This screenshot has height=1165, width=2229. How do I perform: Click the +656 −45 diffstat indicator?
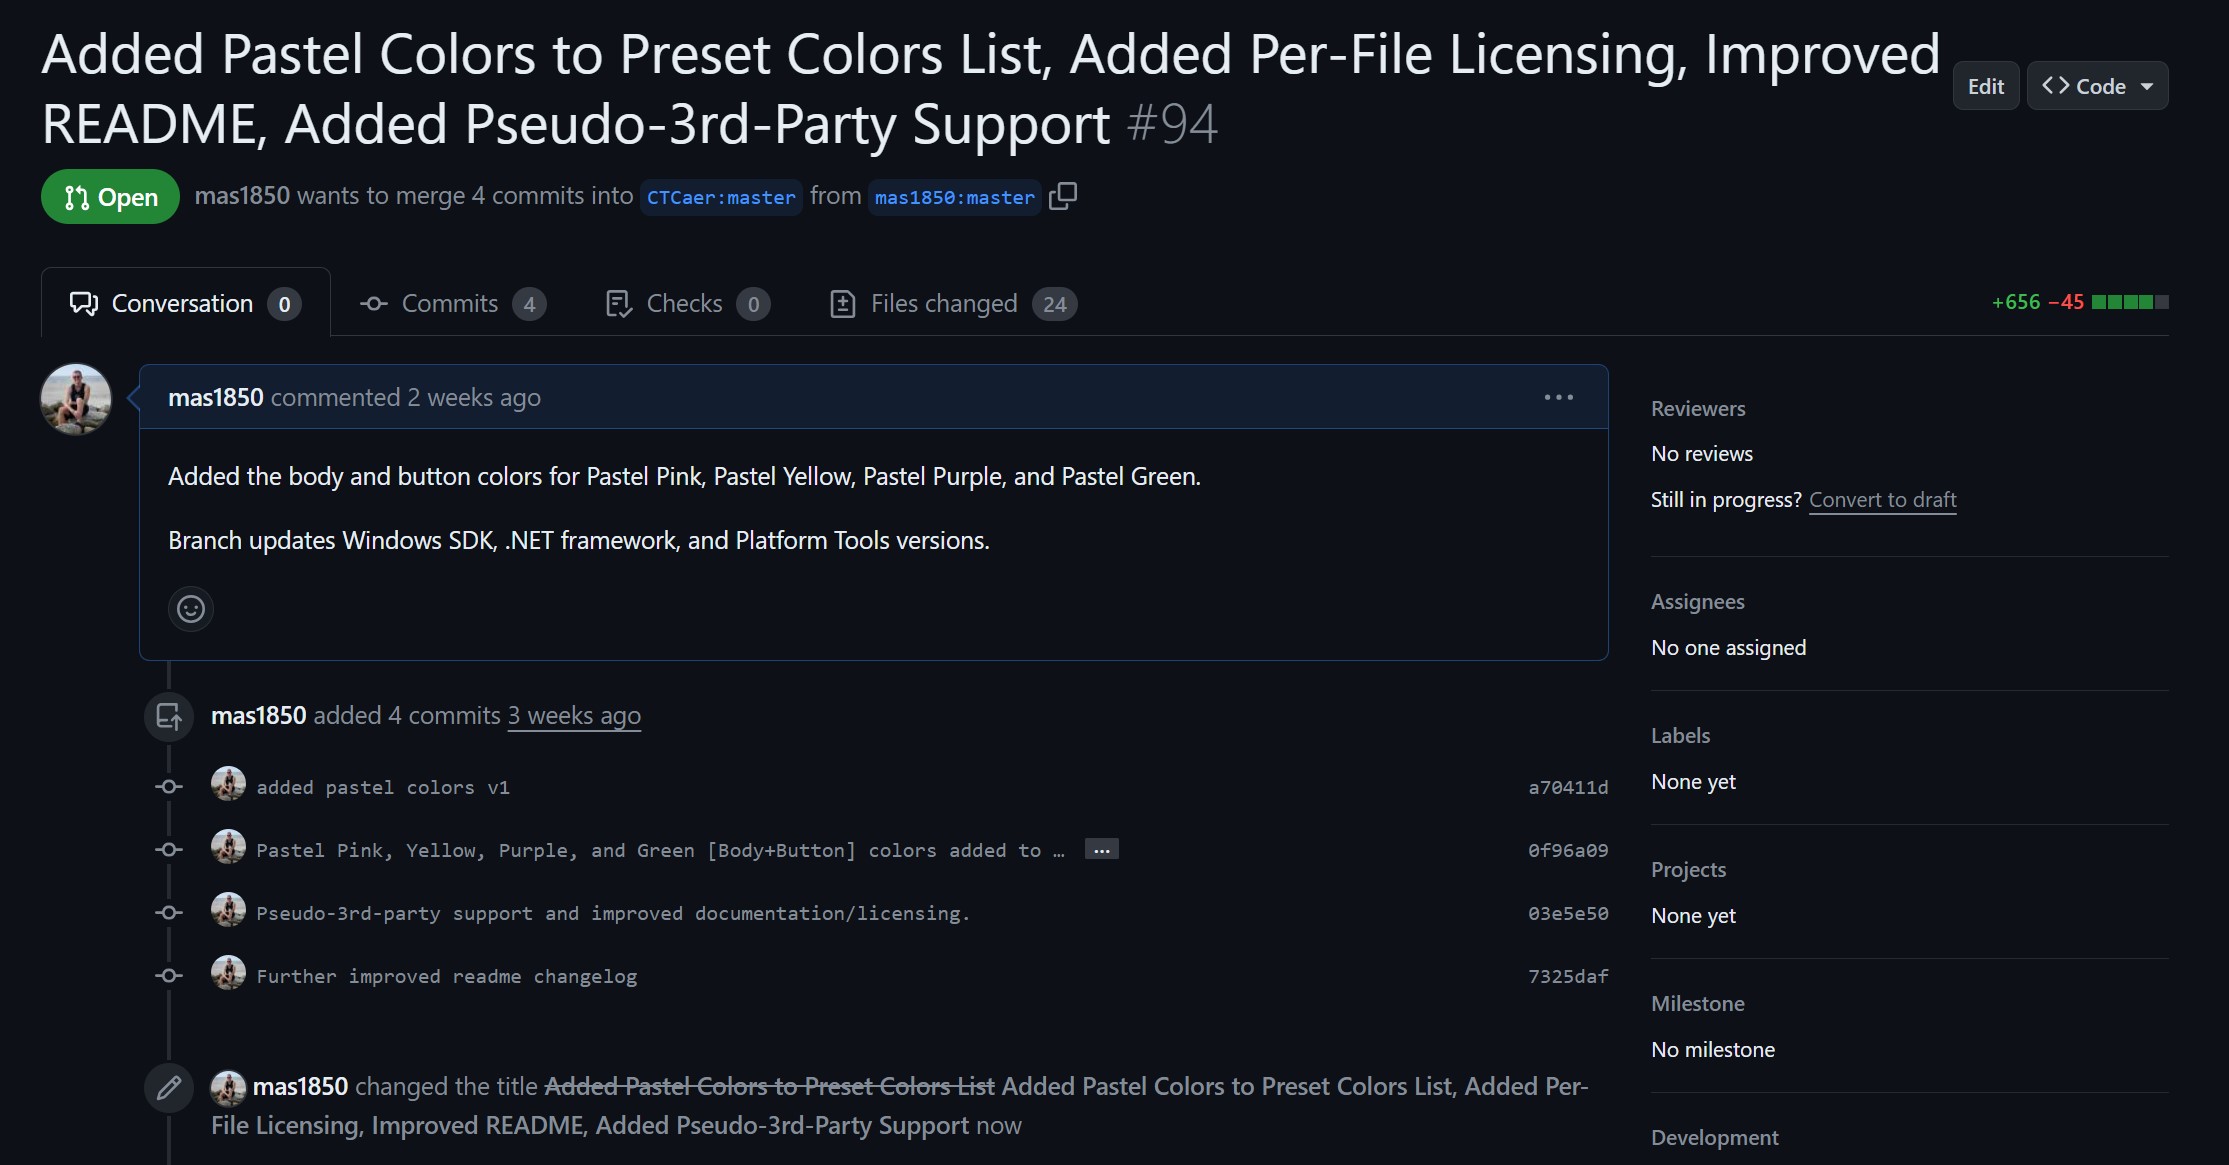point(2079,302)
